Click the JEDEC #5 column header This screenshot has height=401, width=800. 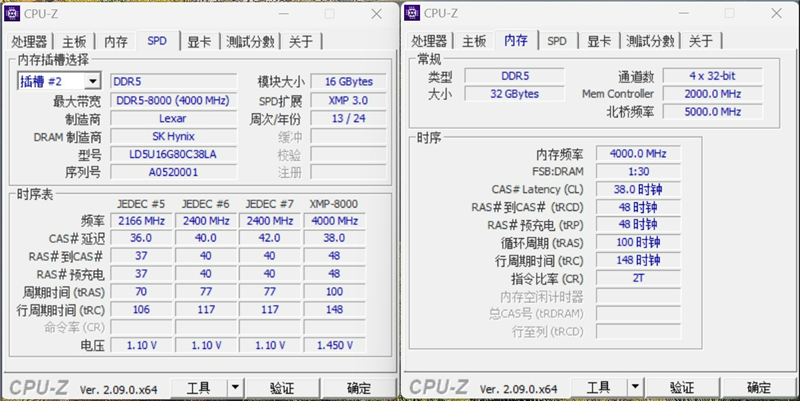click(x=141, y=204)
